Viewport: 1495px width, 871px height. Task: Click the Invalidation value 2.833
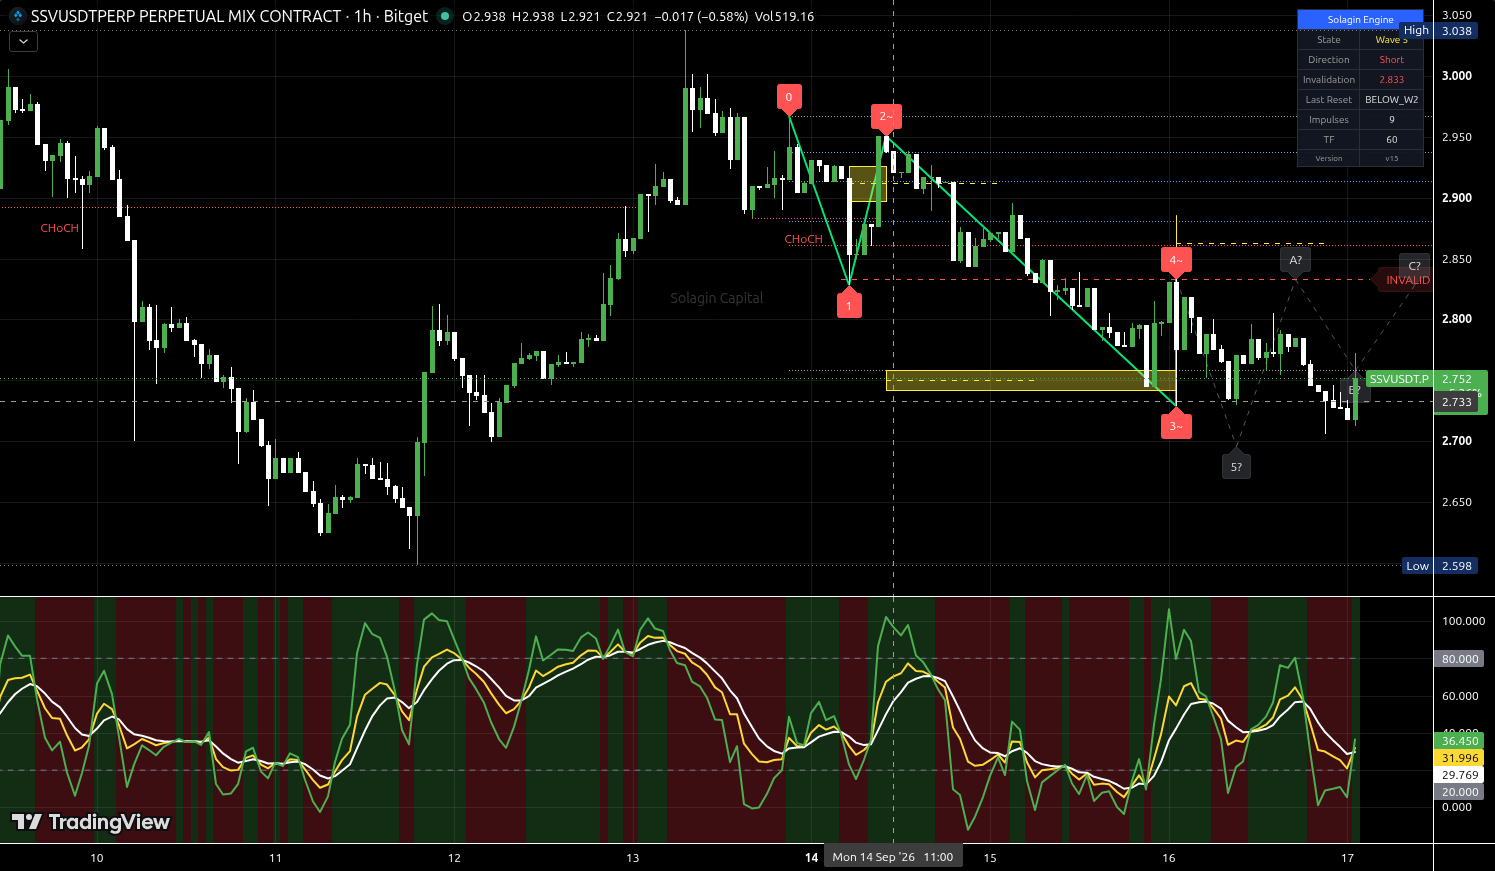(1391, 80)
